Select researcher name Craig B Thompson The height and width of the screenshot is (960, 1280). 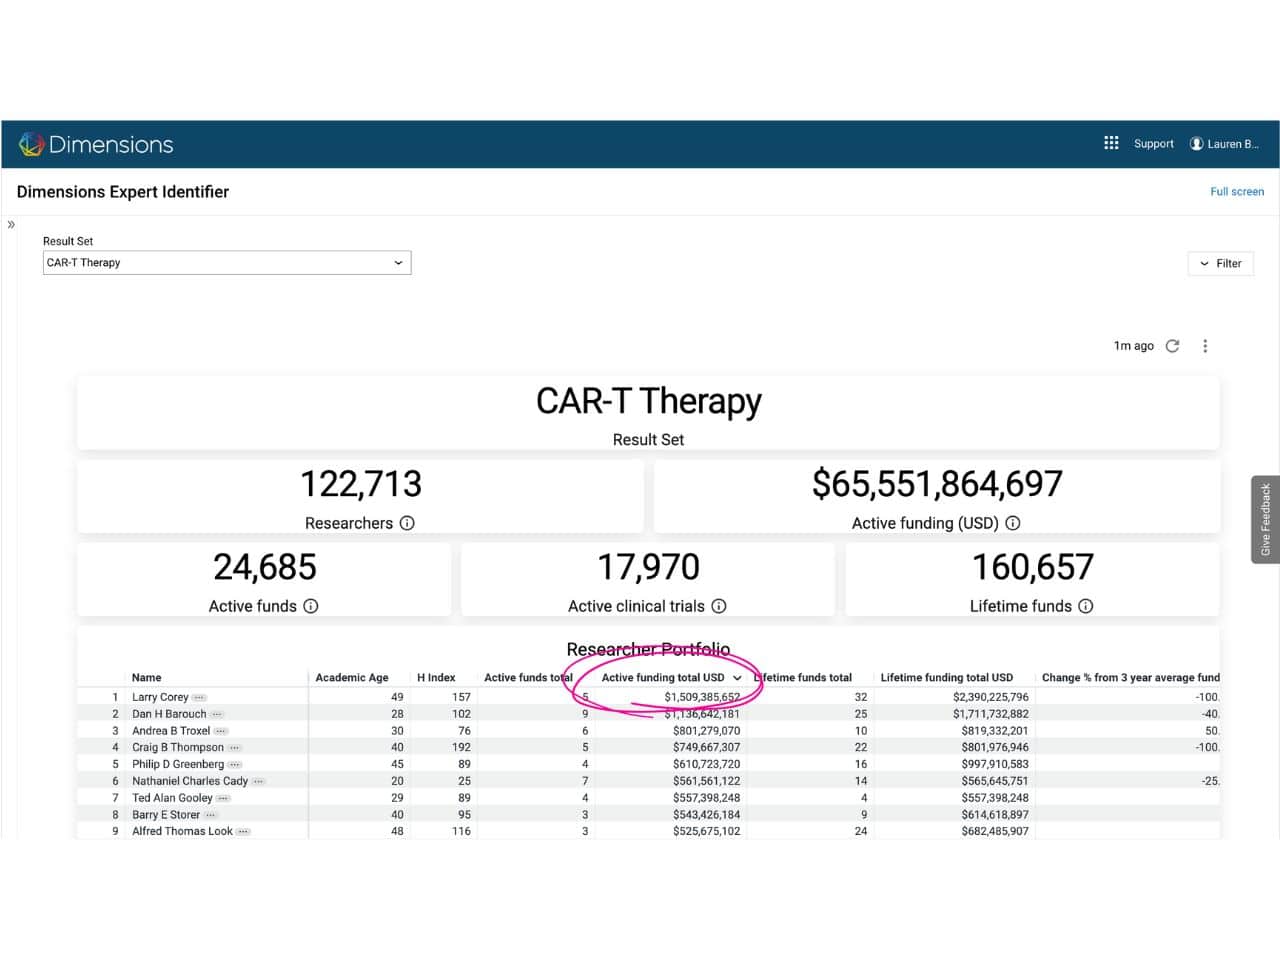point(178,747)
